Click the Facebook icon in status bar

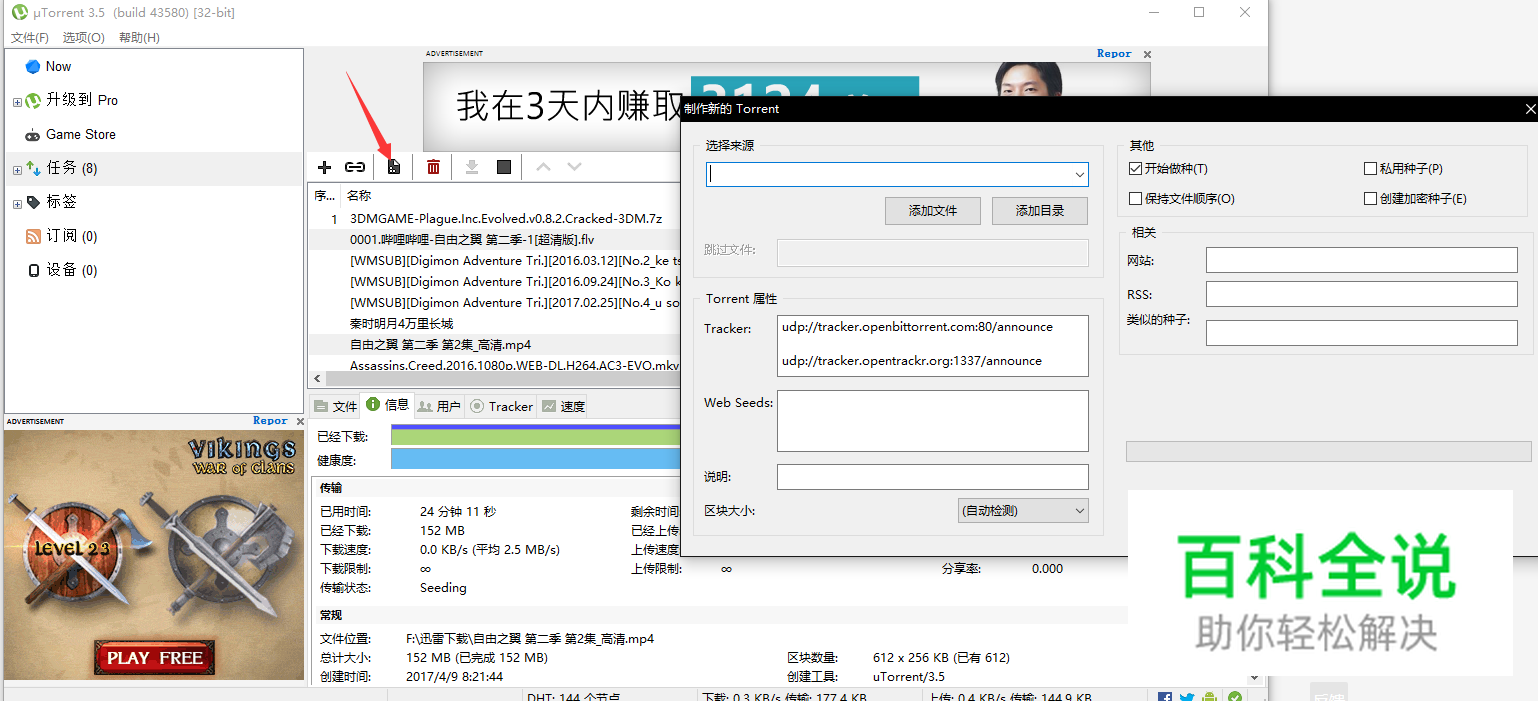(1165, 696)
